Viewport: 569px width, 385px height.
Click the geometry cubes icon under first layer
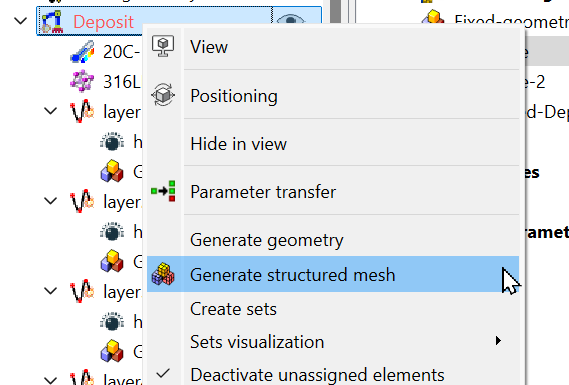click(112, 171)
